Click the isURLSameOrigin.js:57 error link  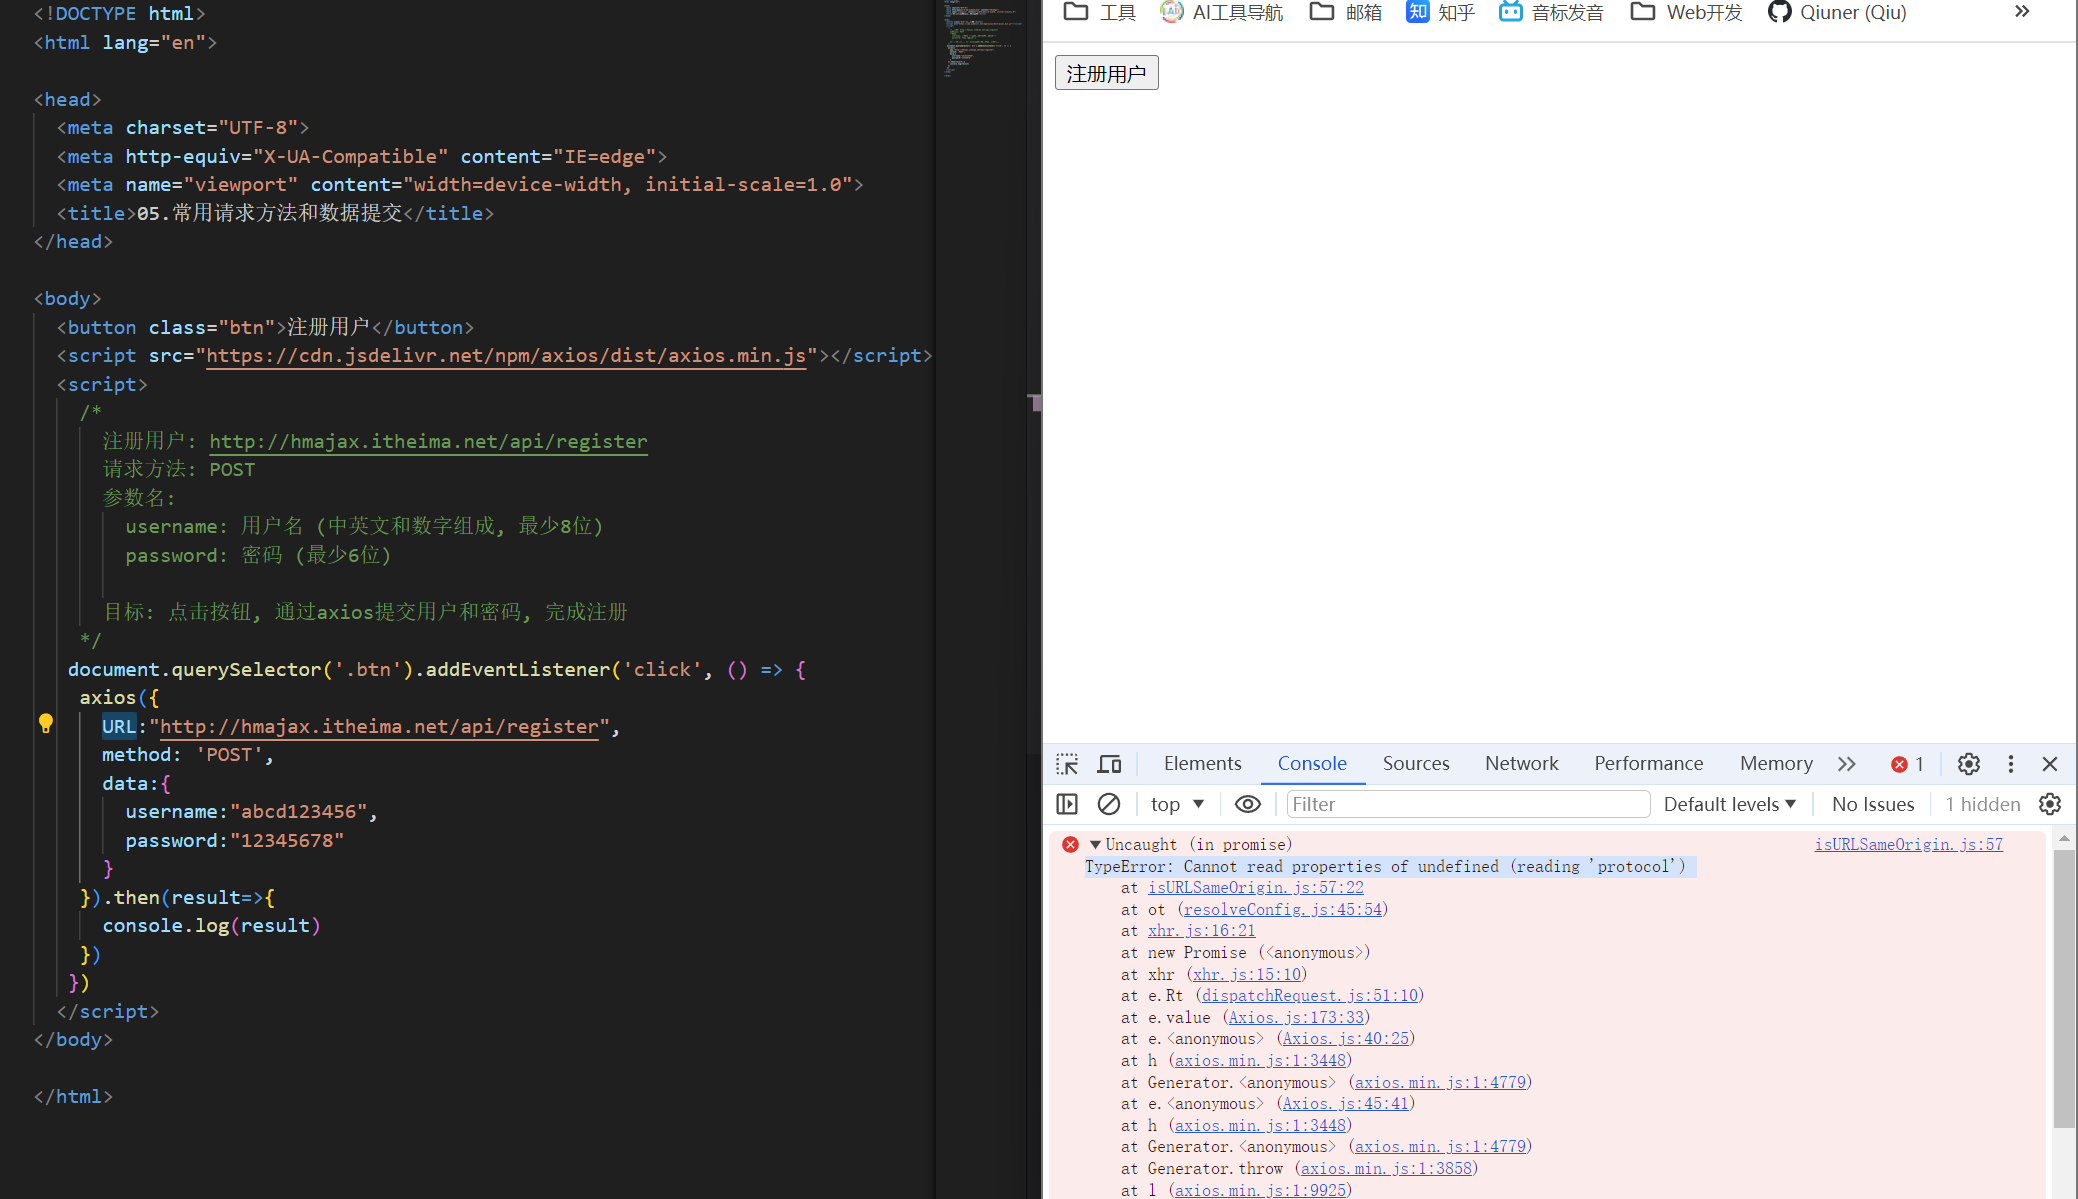click(x=1910, y=844)
